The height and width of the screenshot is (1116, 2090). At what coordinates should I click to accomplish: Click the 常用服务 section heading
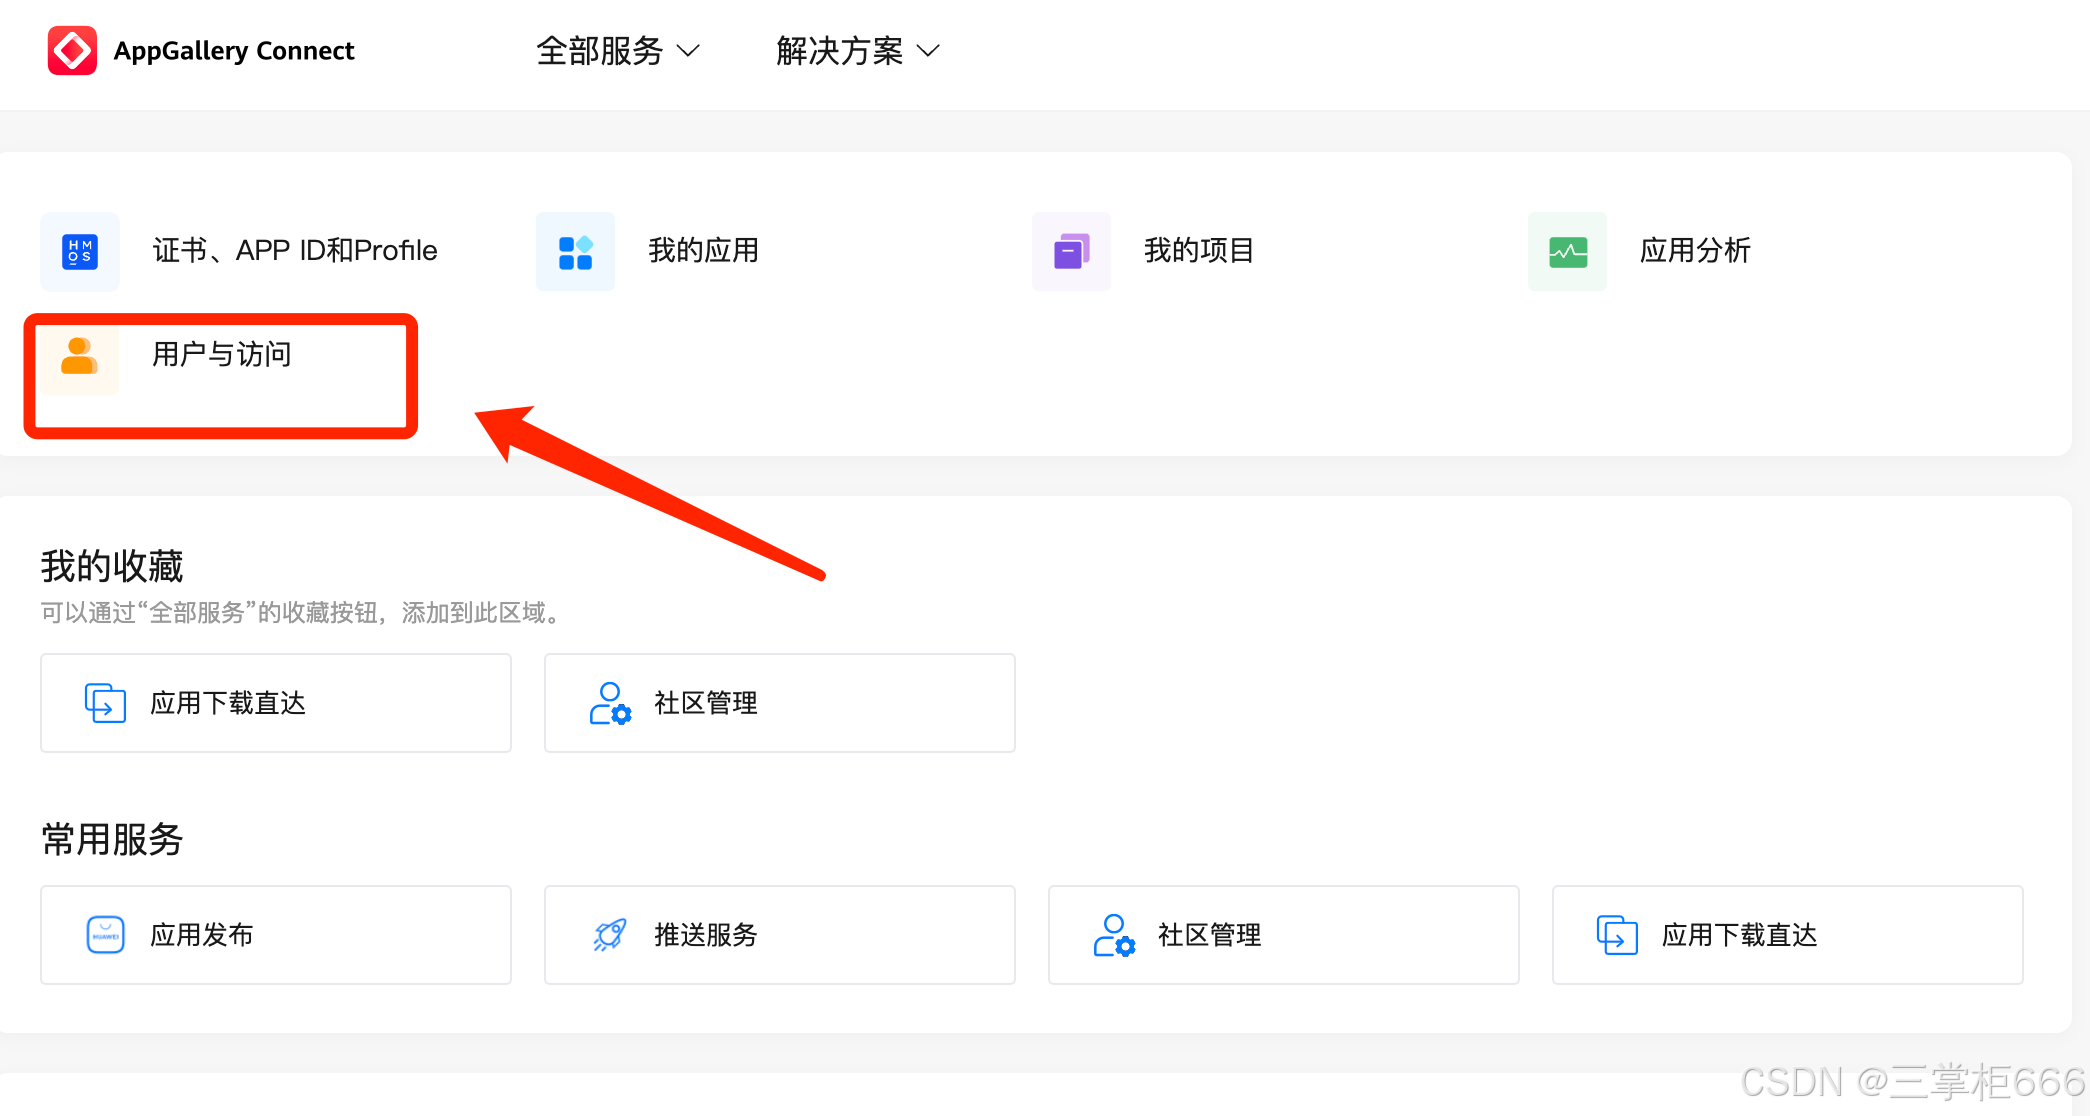tap(112, 839)
